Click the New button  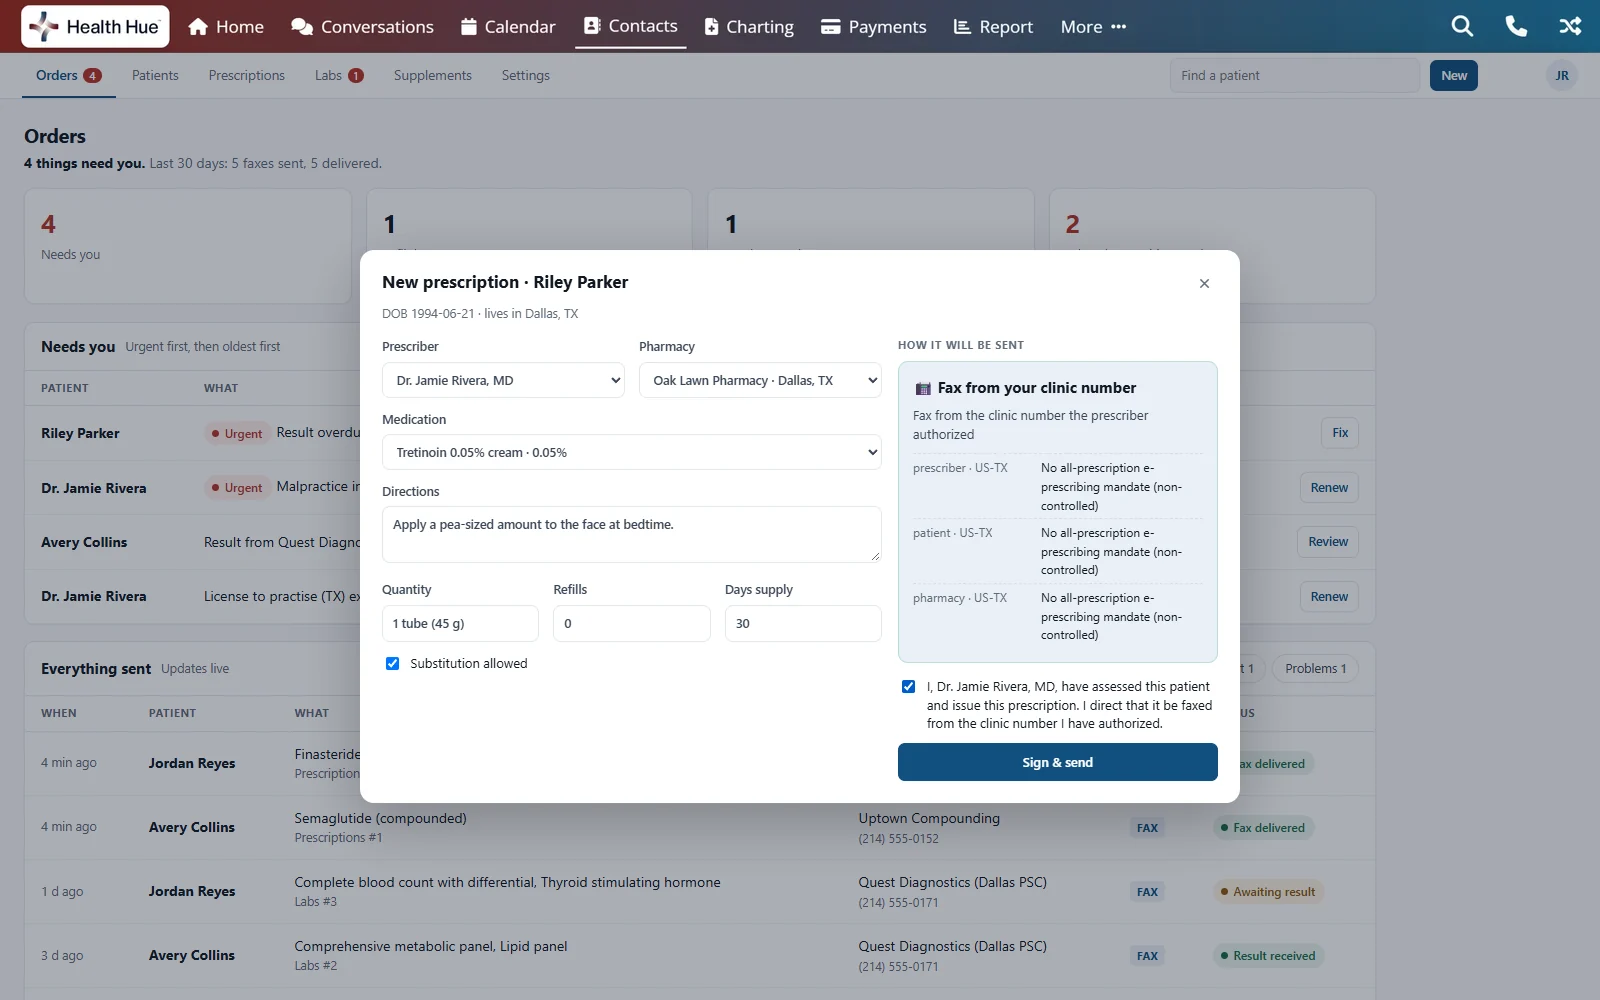1454,76
